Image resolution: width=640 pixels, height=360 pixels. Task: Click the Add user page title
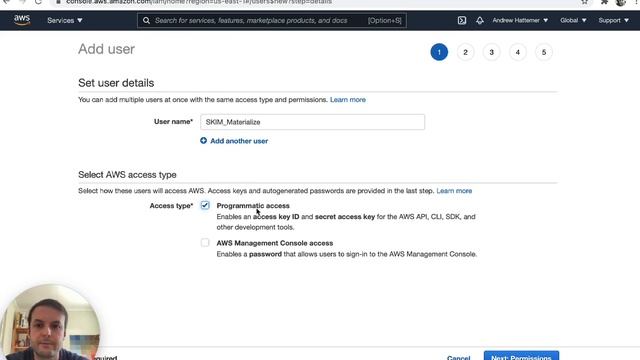point(106,49)
